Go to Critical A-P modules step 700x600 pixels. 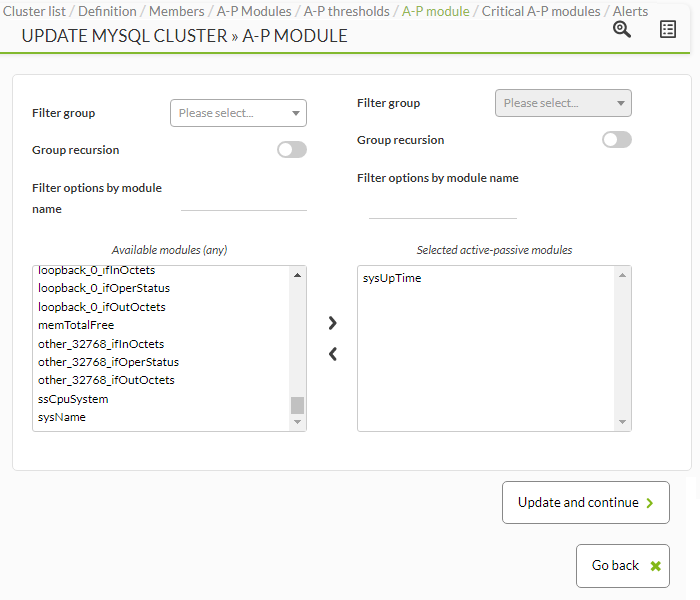click(x=541, y=11)
